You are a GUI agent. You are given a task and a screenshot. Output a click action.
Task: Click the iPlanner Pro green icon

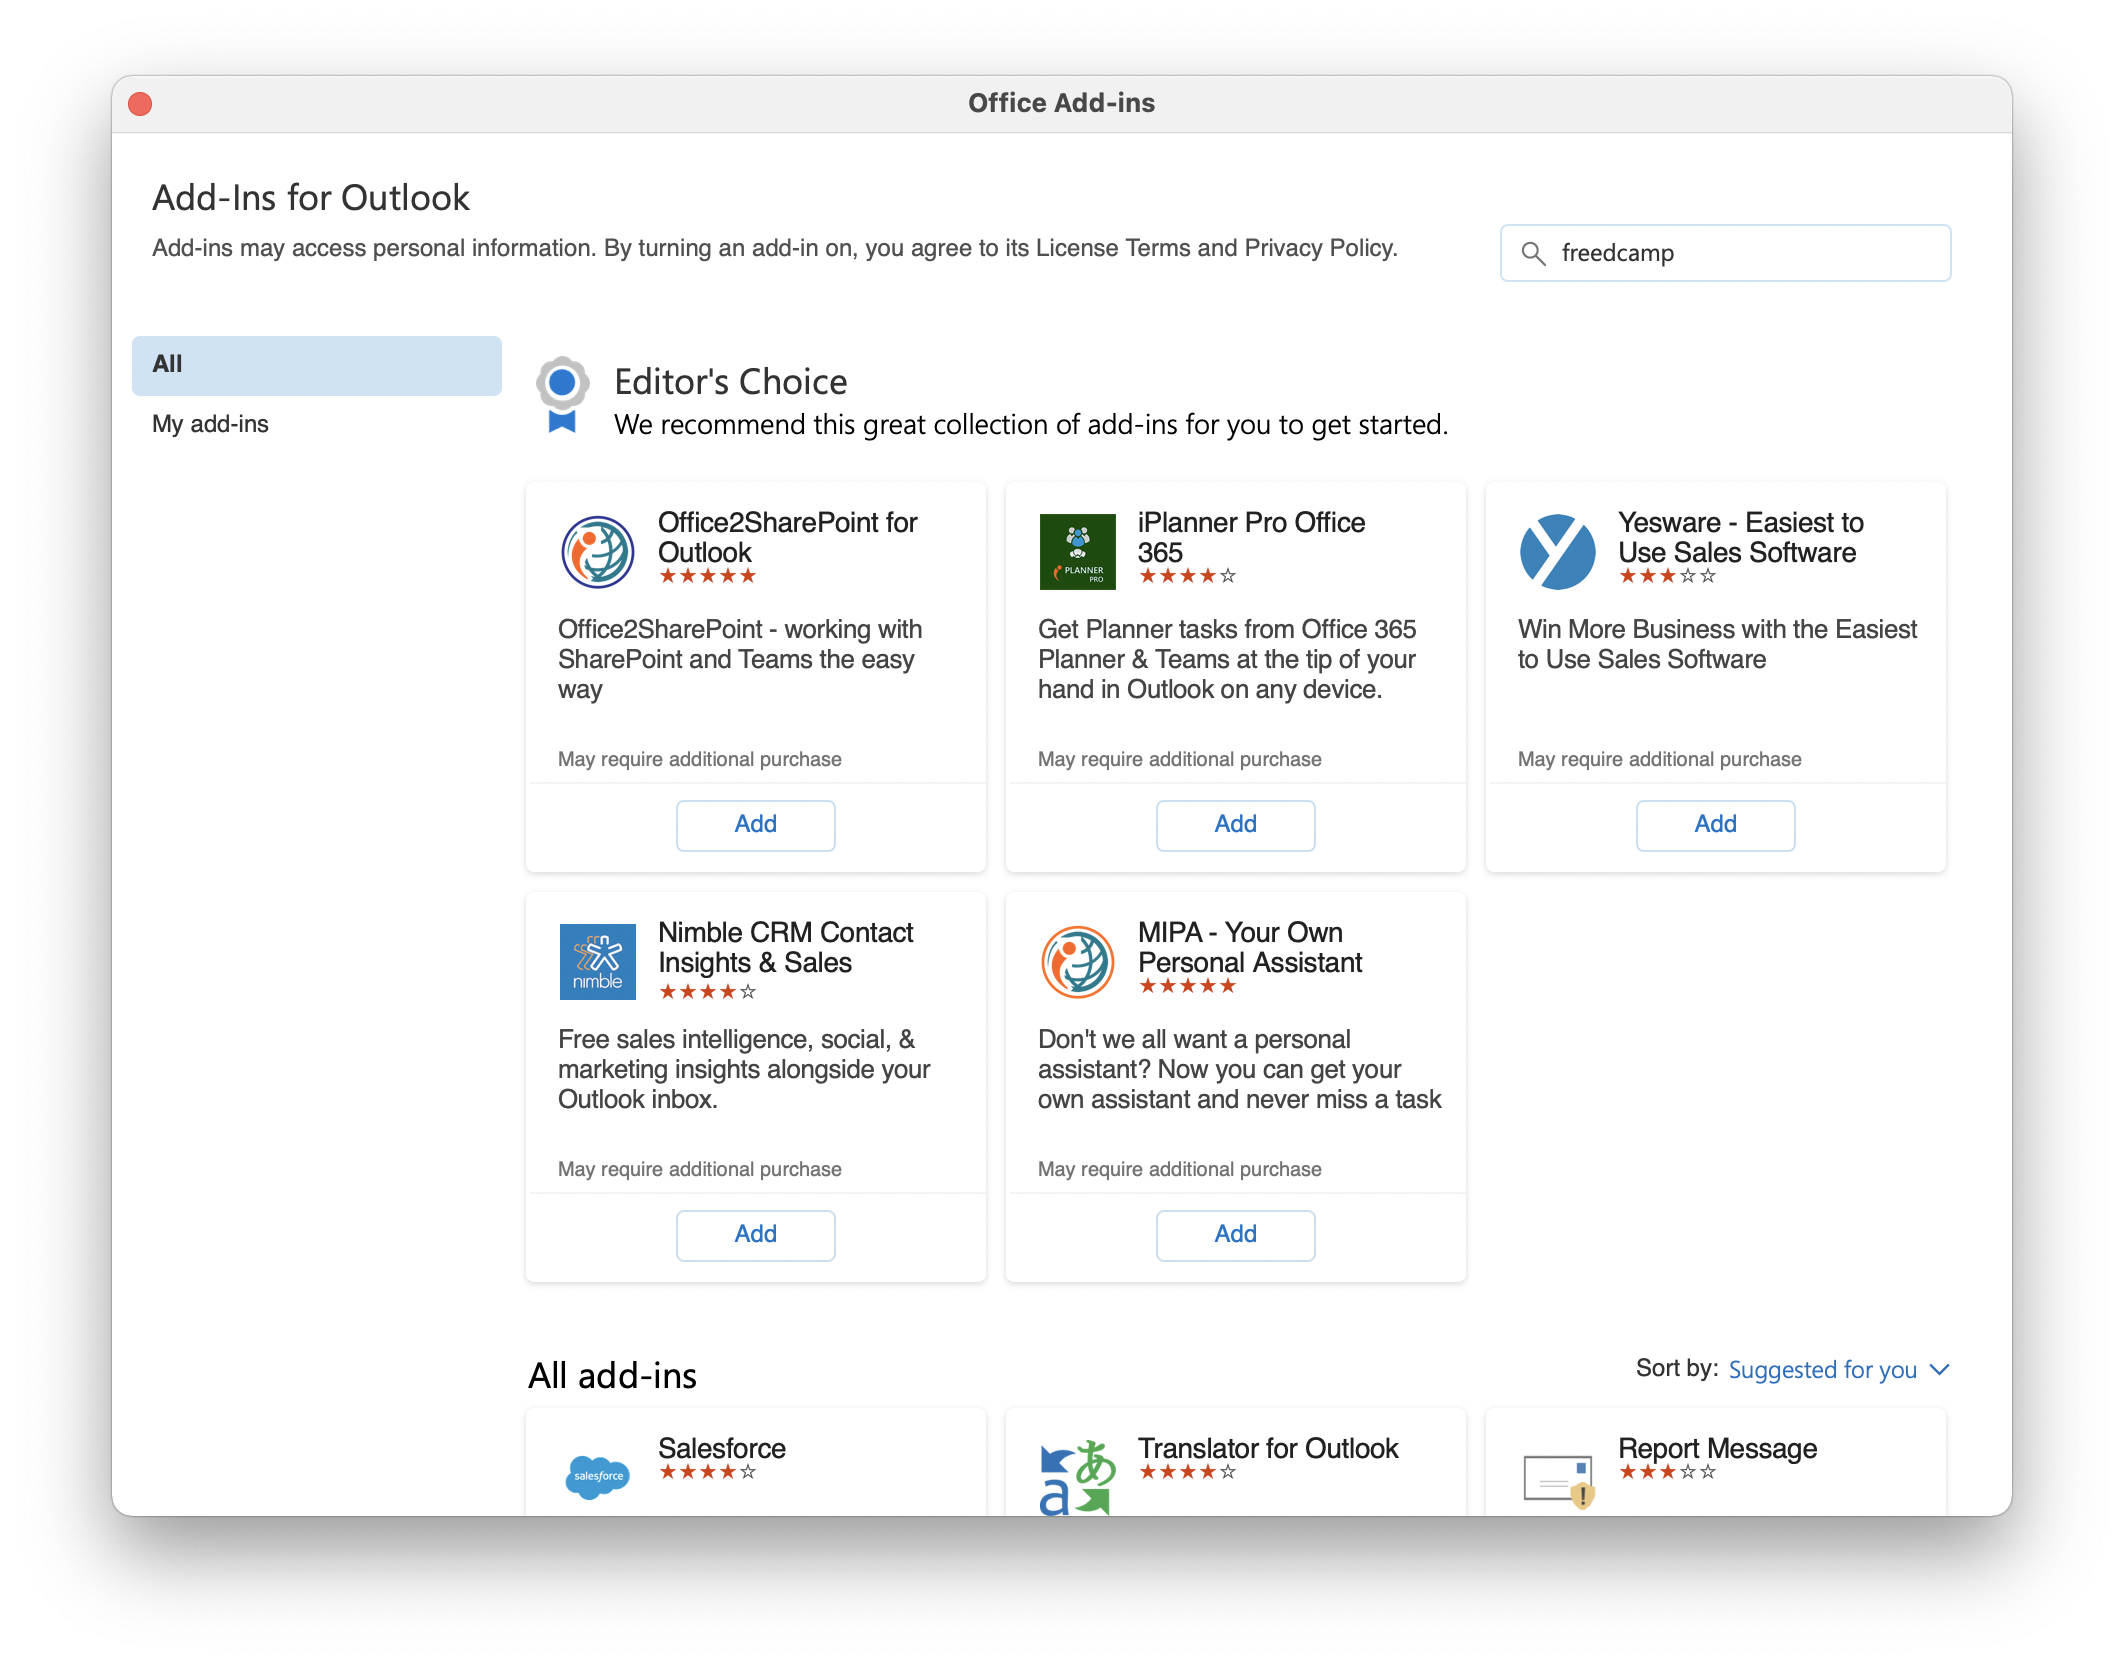point(1077,552)
